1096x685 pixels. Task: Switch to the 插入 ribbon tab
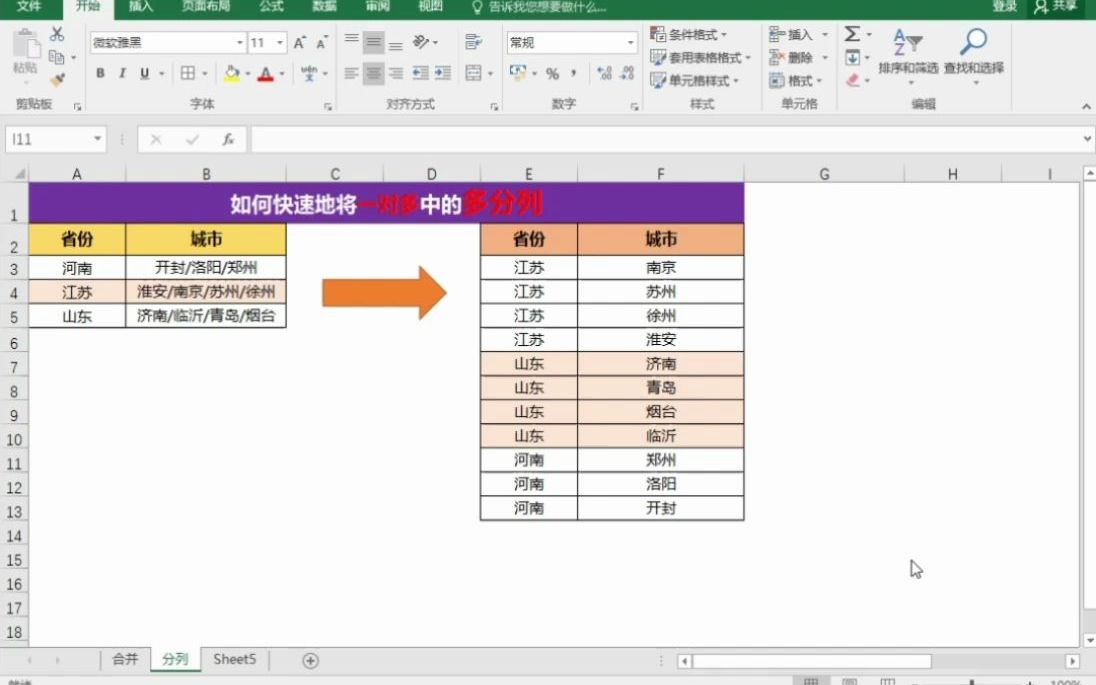[139, 8]
